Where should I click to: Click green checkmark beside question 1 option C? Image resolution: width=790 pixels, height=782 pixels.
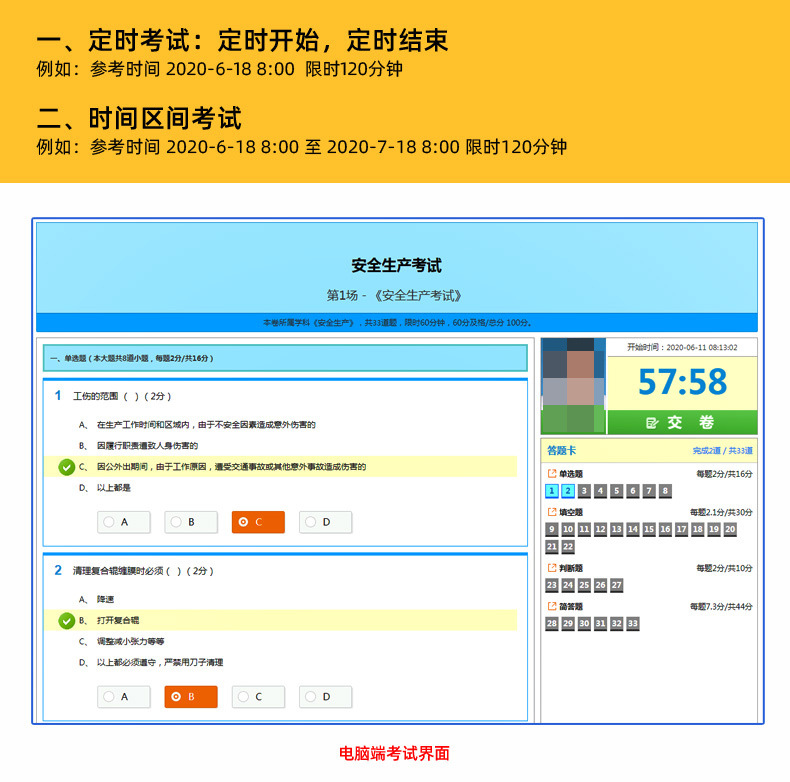(x=67, y=467)
